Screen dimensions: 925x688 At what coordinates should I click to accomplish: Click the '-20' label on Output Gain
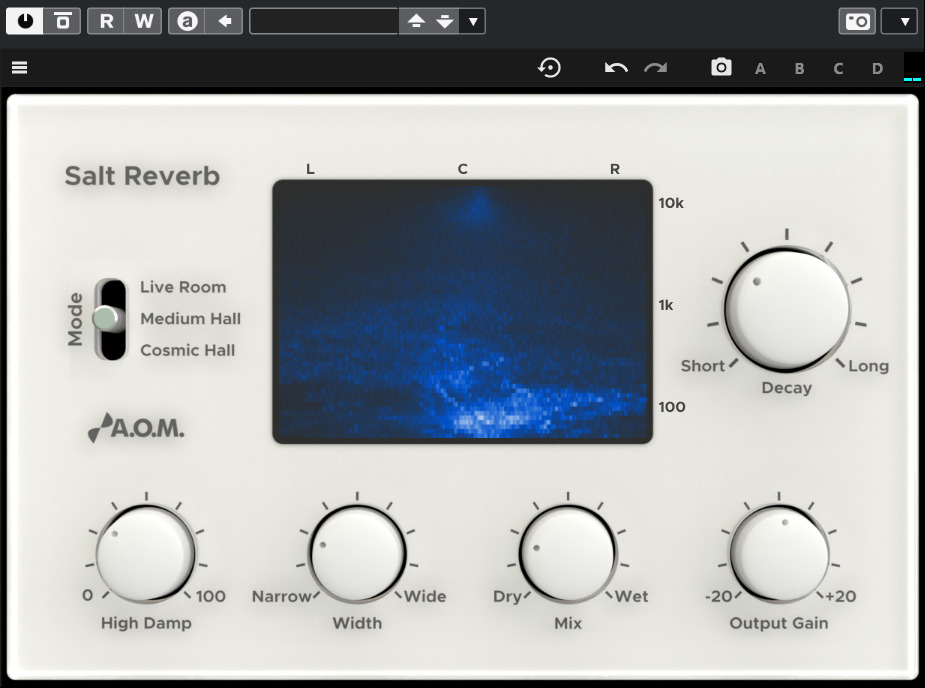(719, 596)
